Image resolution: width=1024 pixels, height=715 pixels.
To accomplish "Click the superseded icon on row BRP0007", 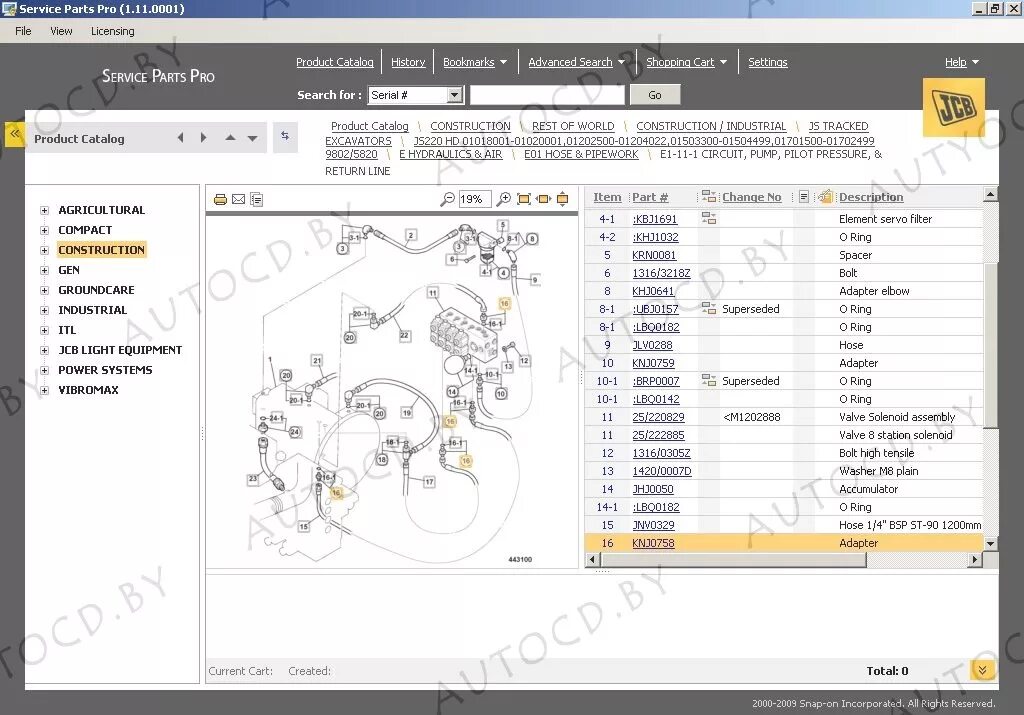I will (709, 381).
